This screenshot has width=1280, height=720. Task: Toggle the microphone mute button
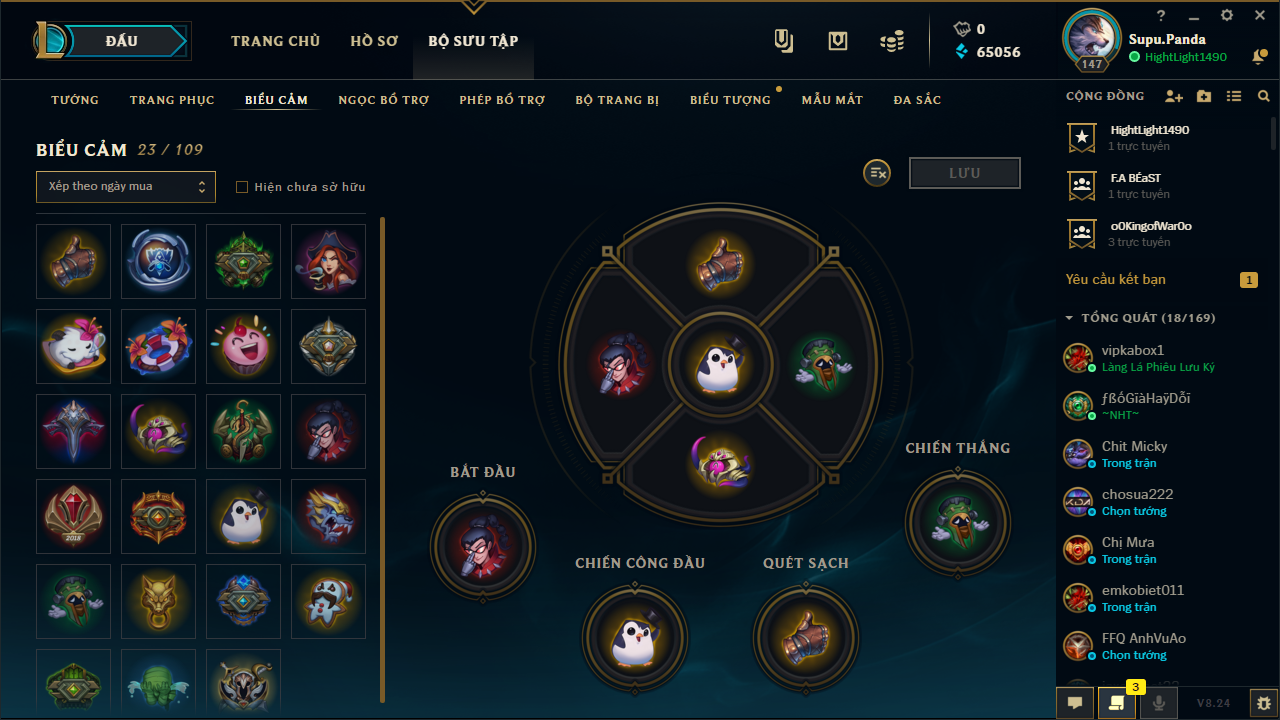click(1159, 703)
